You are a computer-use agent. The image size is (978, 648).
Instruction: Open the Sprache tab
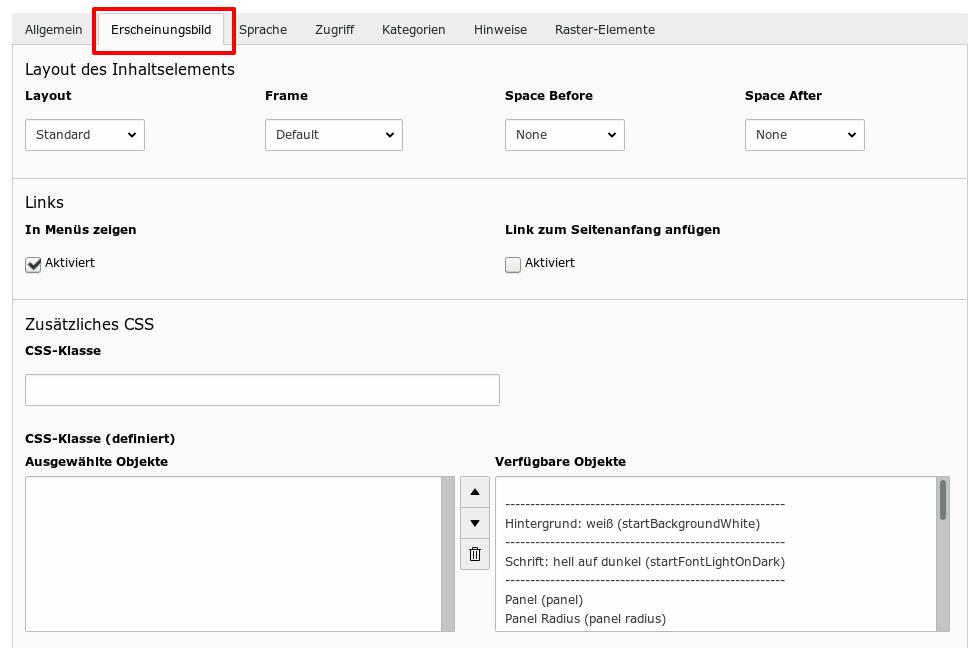[263, 29]
